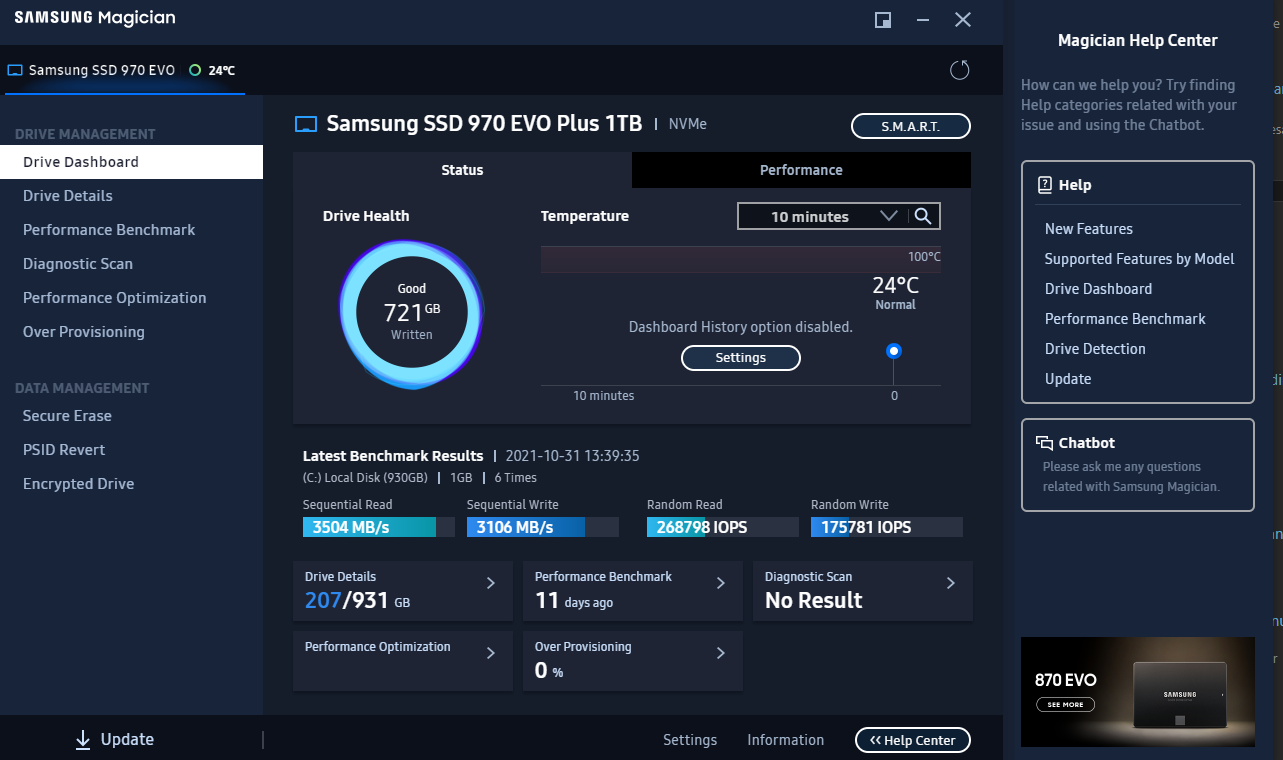Click the 24°C Normal temperature reading
The image size is (1283, 760).
pyautogui.click(x=895, y=292)
